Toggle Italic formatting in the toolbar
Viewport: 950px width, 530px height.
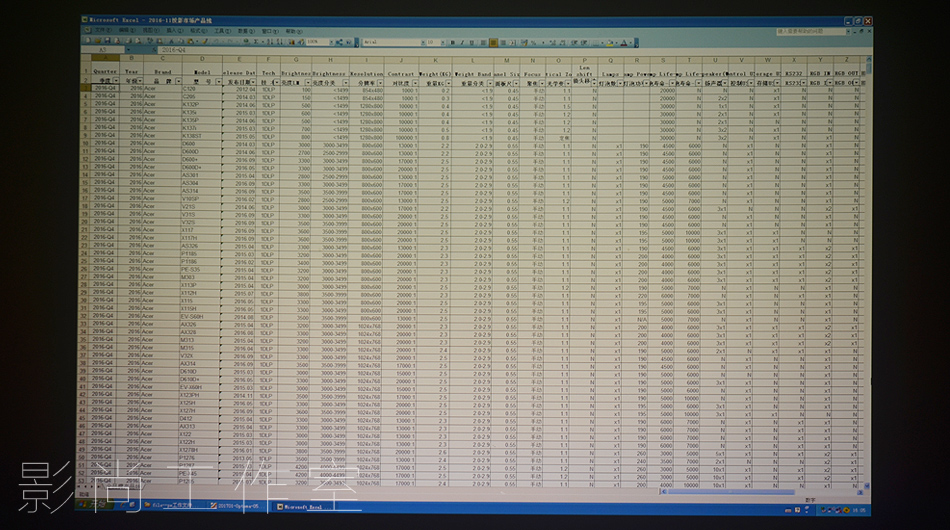(463, 42)
